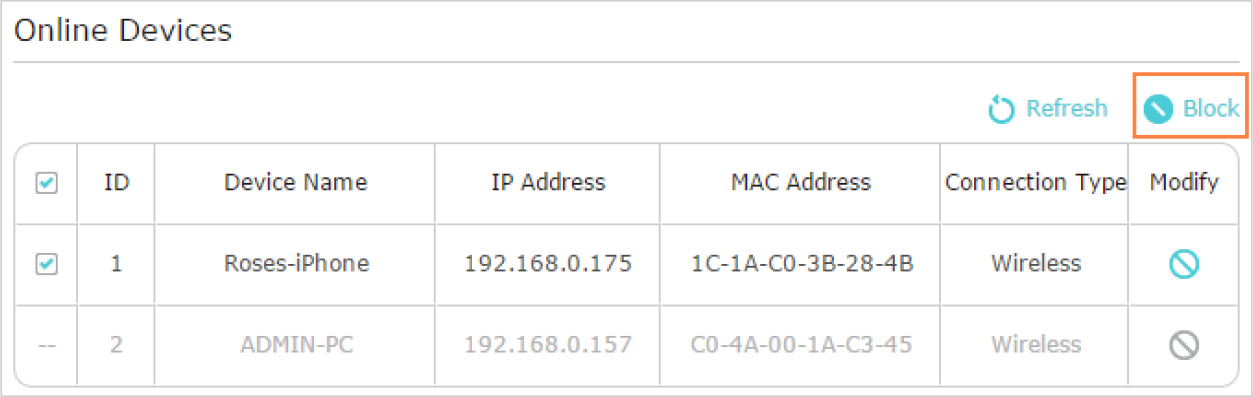Click the Device Name column header
Image resolution: width=1253 pixels, height=397 pixels.
coord(295,182)
